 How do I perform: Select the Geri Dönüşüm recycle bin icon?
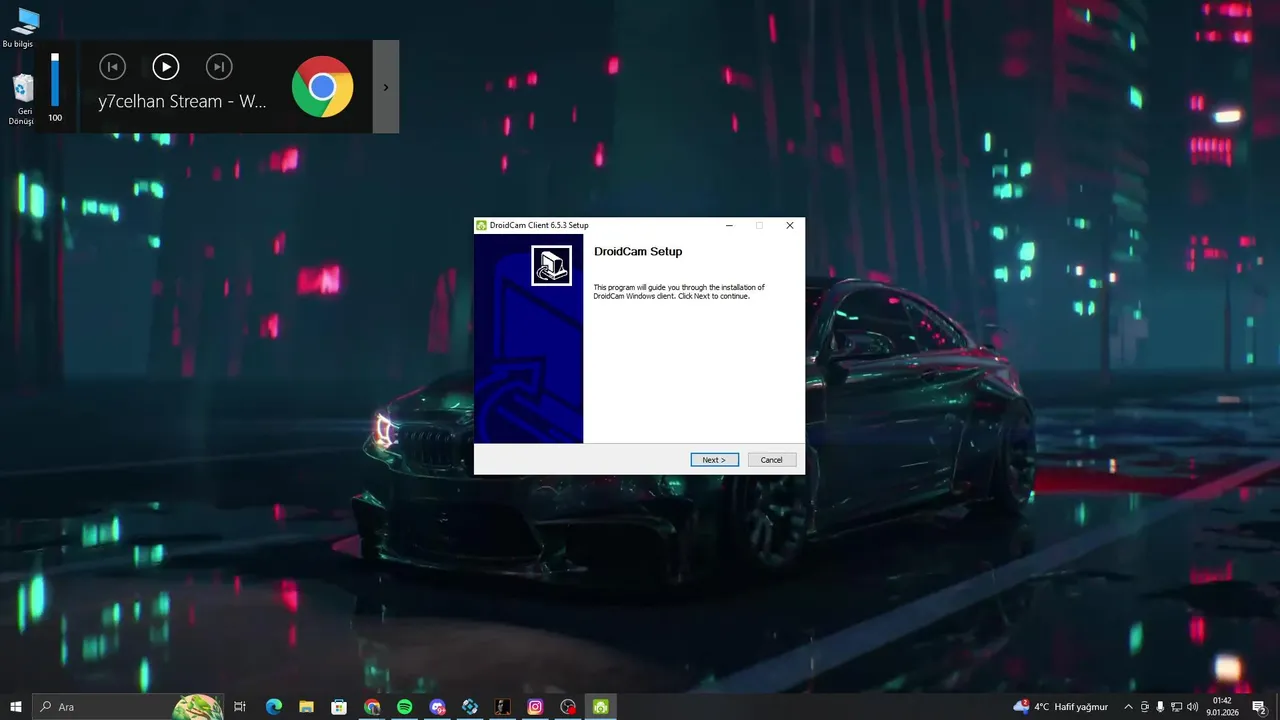pyautogui.click(x=20, y=100)
